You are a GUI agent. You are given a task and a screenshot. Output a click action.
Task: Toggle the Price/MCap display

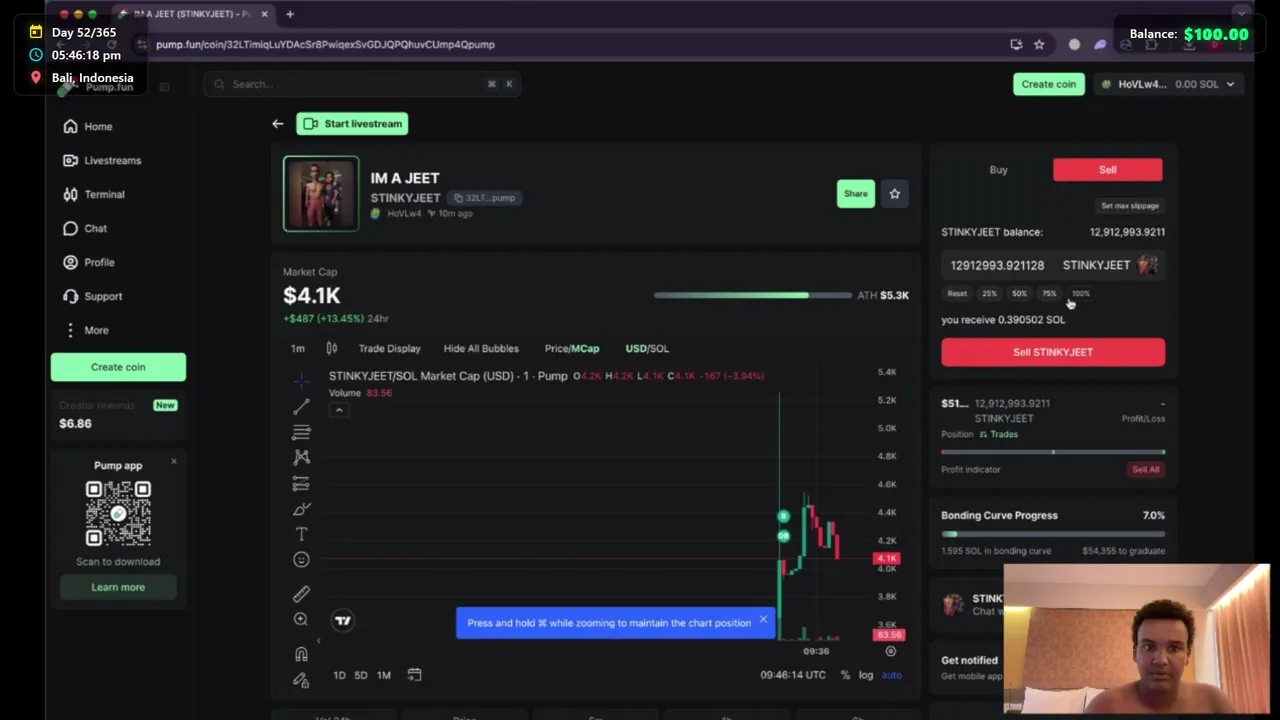(572, 348)
